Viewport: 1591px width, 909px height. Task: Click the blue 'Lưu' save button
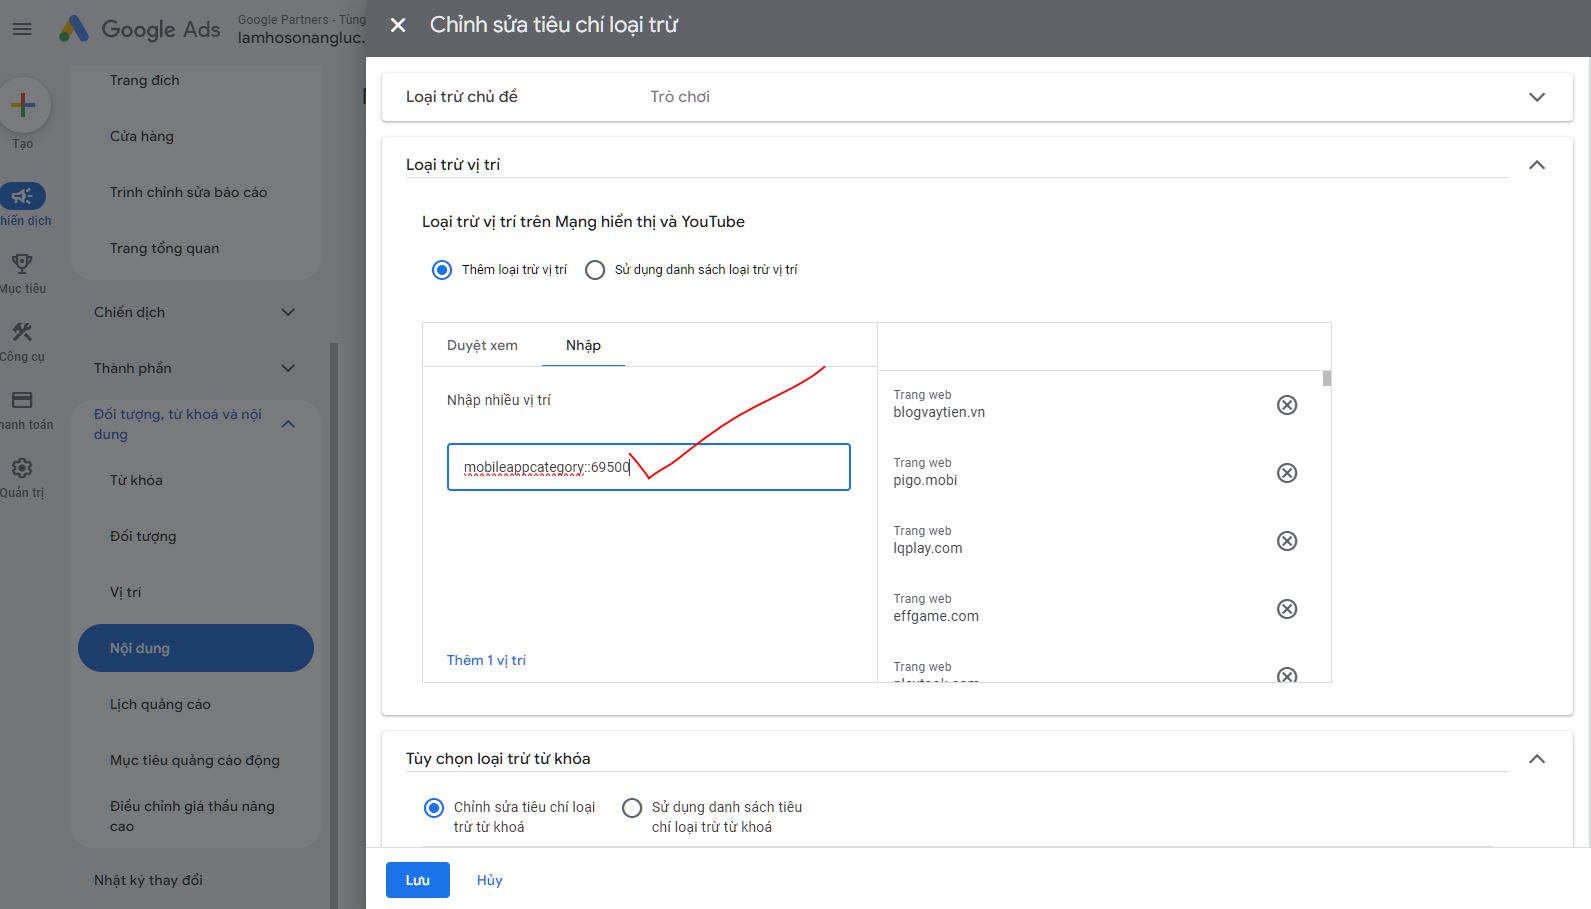point(417,880)
